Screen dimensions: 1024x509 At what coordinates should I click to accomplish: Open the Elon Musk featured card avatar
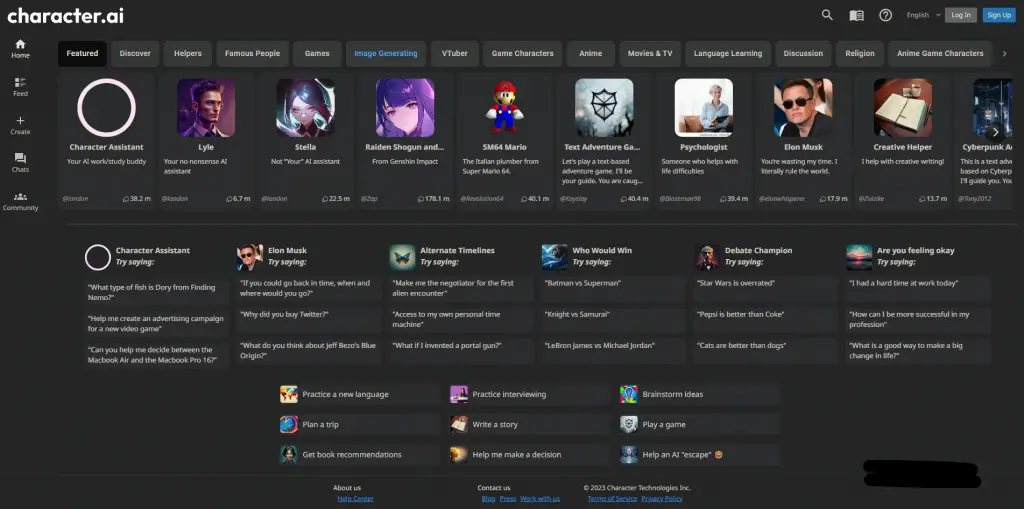(x=803, y=108)
